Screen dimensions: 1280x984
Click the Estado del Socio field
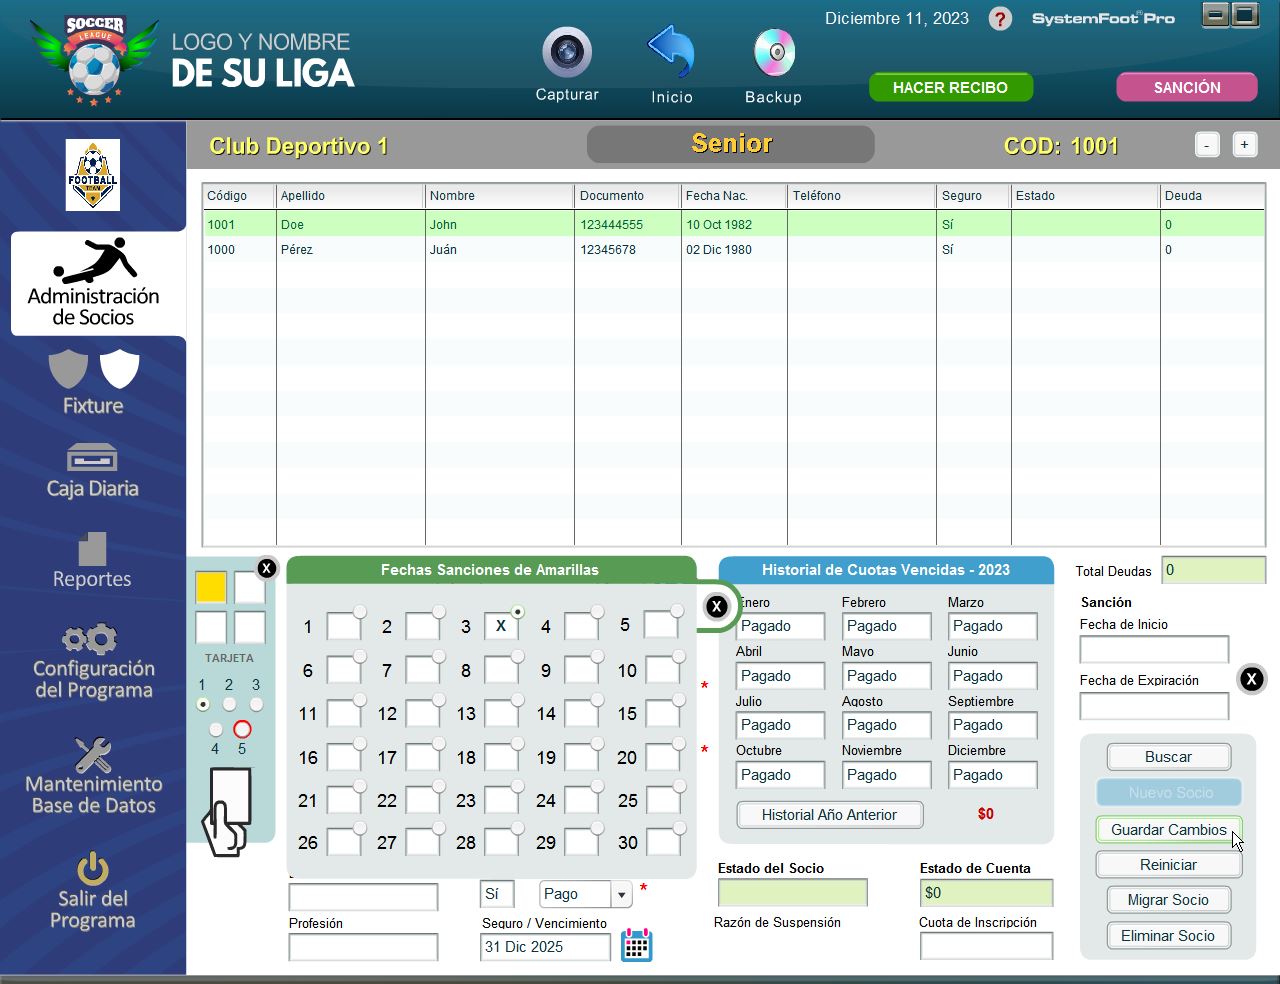(792, 892)
